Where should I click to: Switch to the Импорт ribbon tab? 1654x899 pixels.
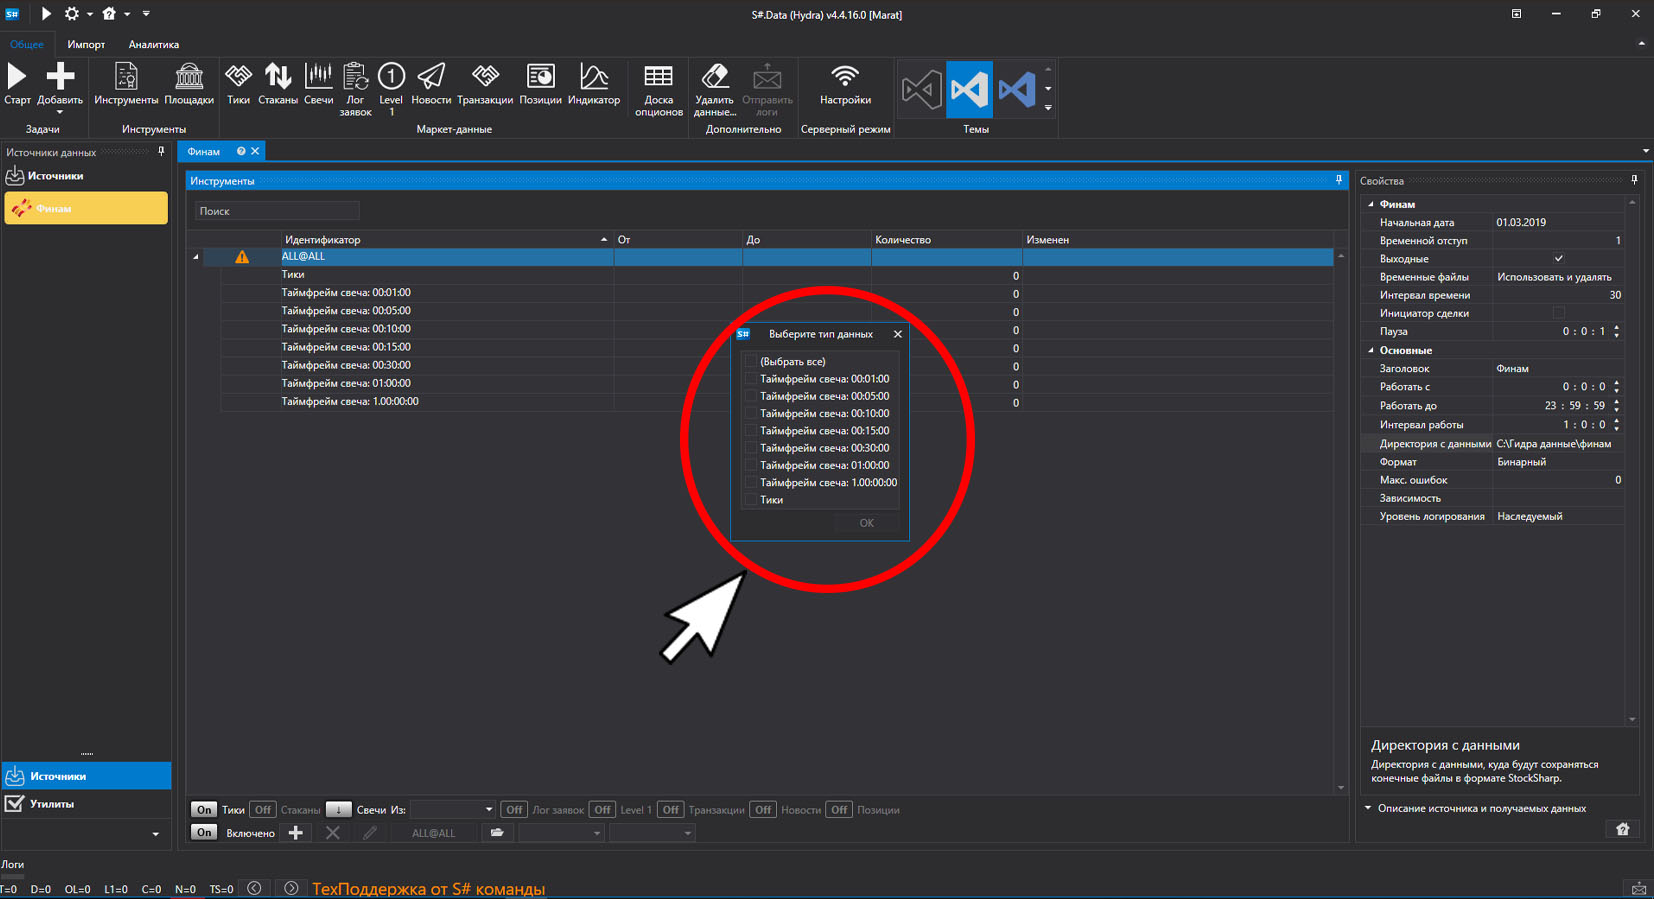point(86,44)
